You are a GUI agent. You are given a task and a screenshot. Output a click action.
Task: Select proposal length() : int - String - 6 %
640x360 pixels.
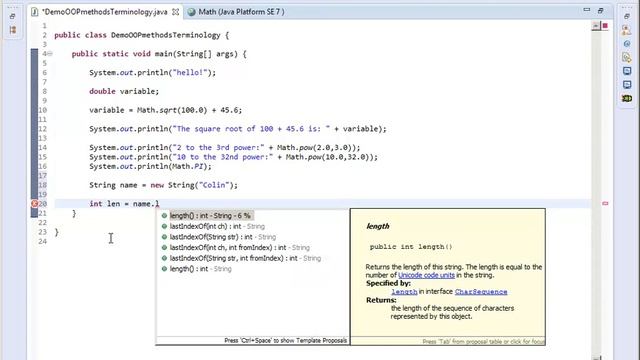[x=210, y=216]
